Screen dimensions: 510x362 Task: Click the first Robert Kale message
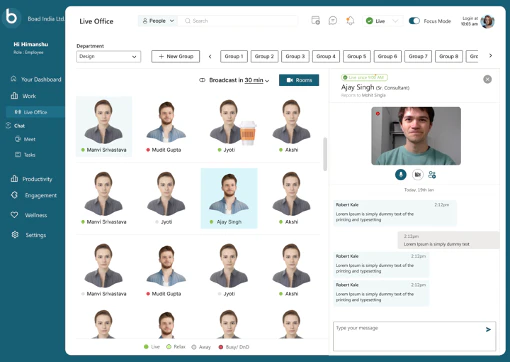tap(395, 213)
